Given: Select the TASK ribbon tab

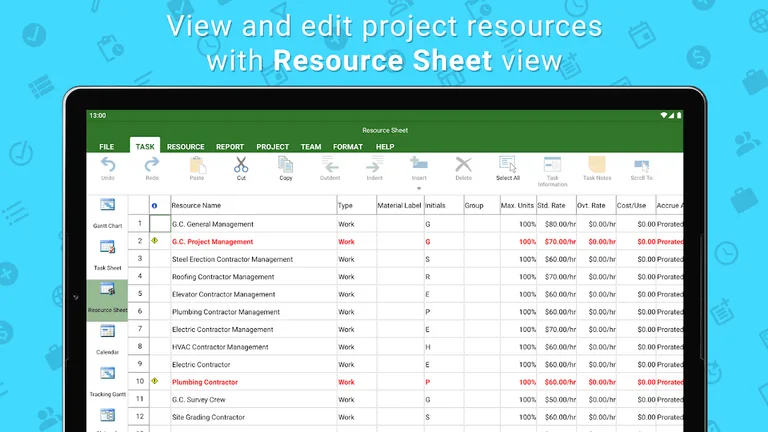Looking at the screenshot, I should click(x=145, y=146).
